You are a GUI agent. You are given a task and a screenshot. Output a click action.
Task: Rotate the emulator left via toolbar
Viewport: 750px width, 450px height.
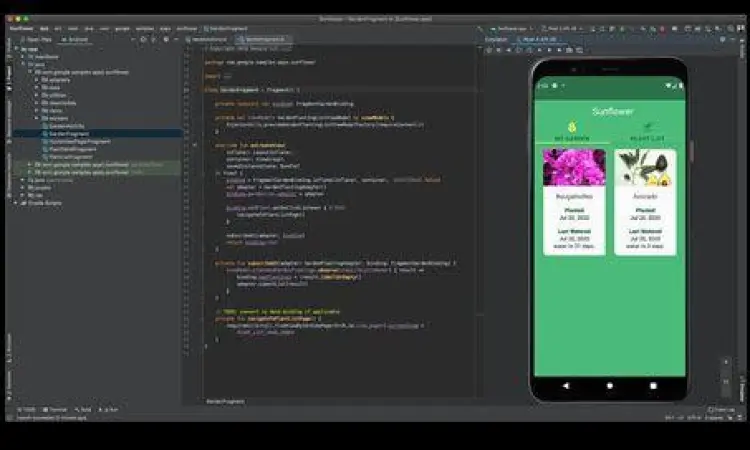click(519, 50)
